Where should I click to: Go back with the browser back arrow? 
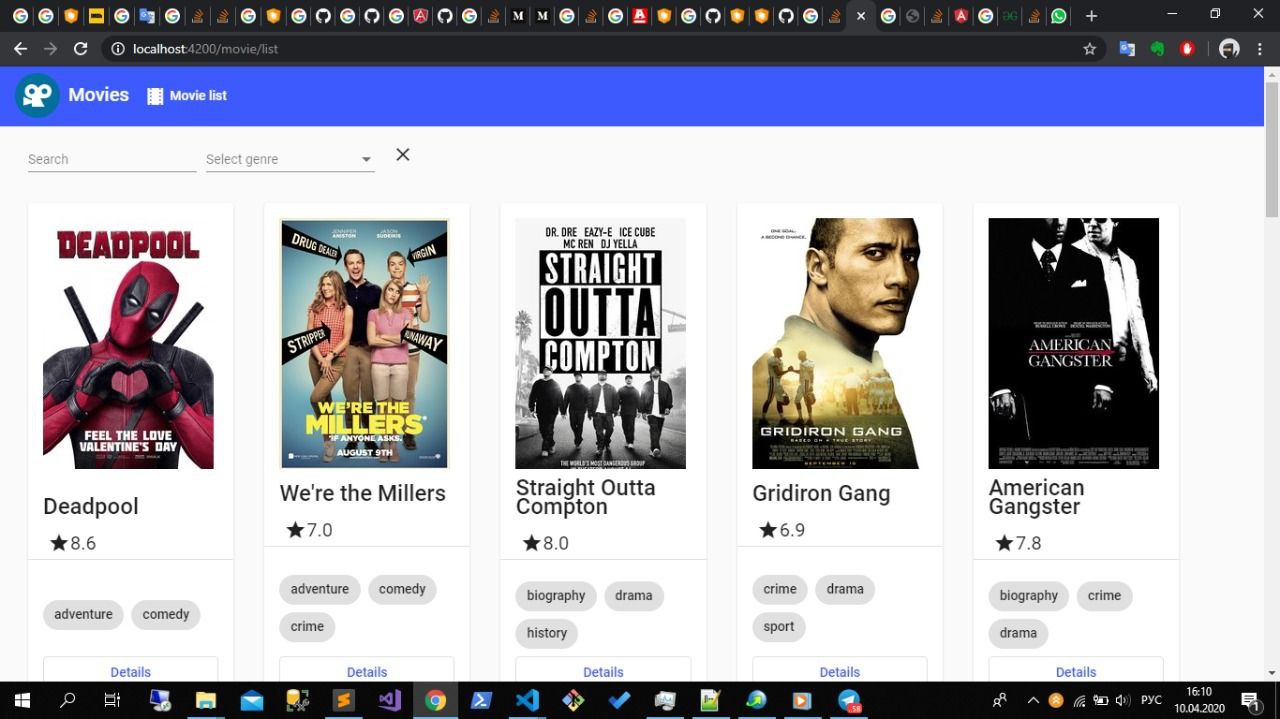coord(21,49)
